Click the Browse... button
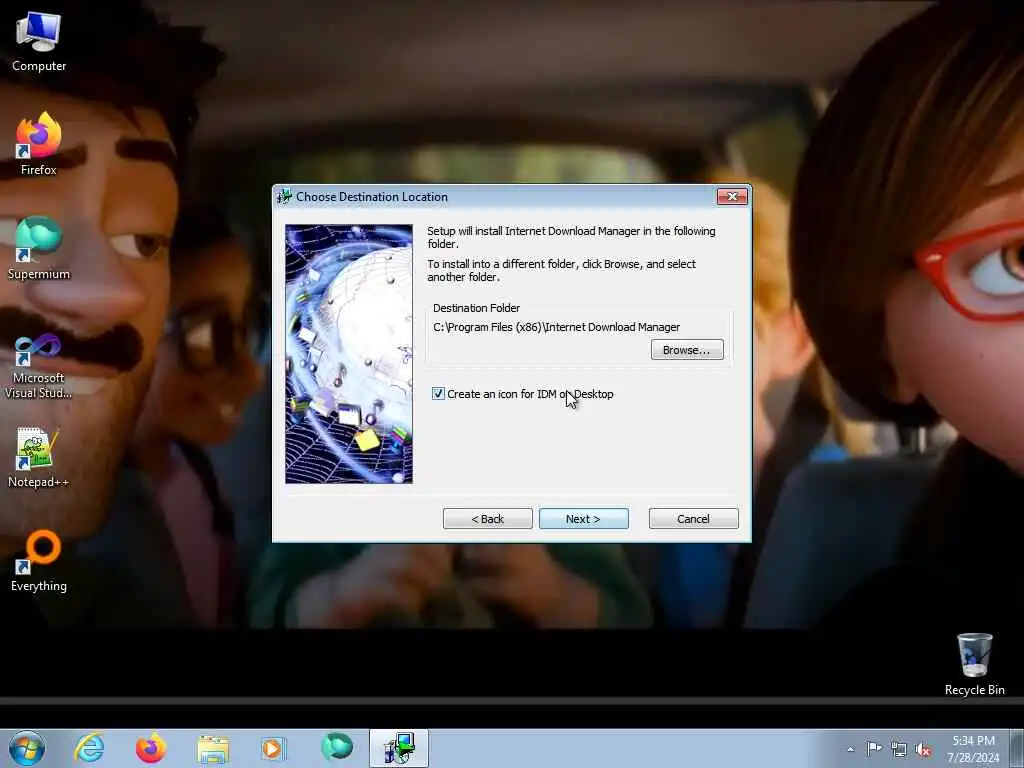 point(687,350)
